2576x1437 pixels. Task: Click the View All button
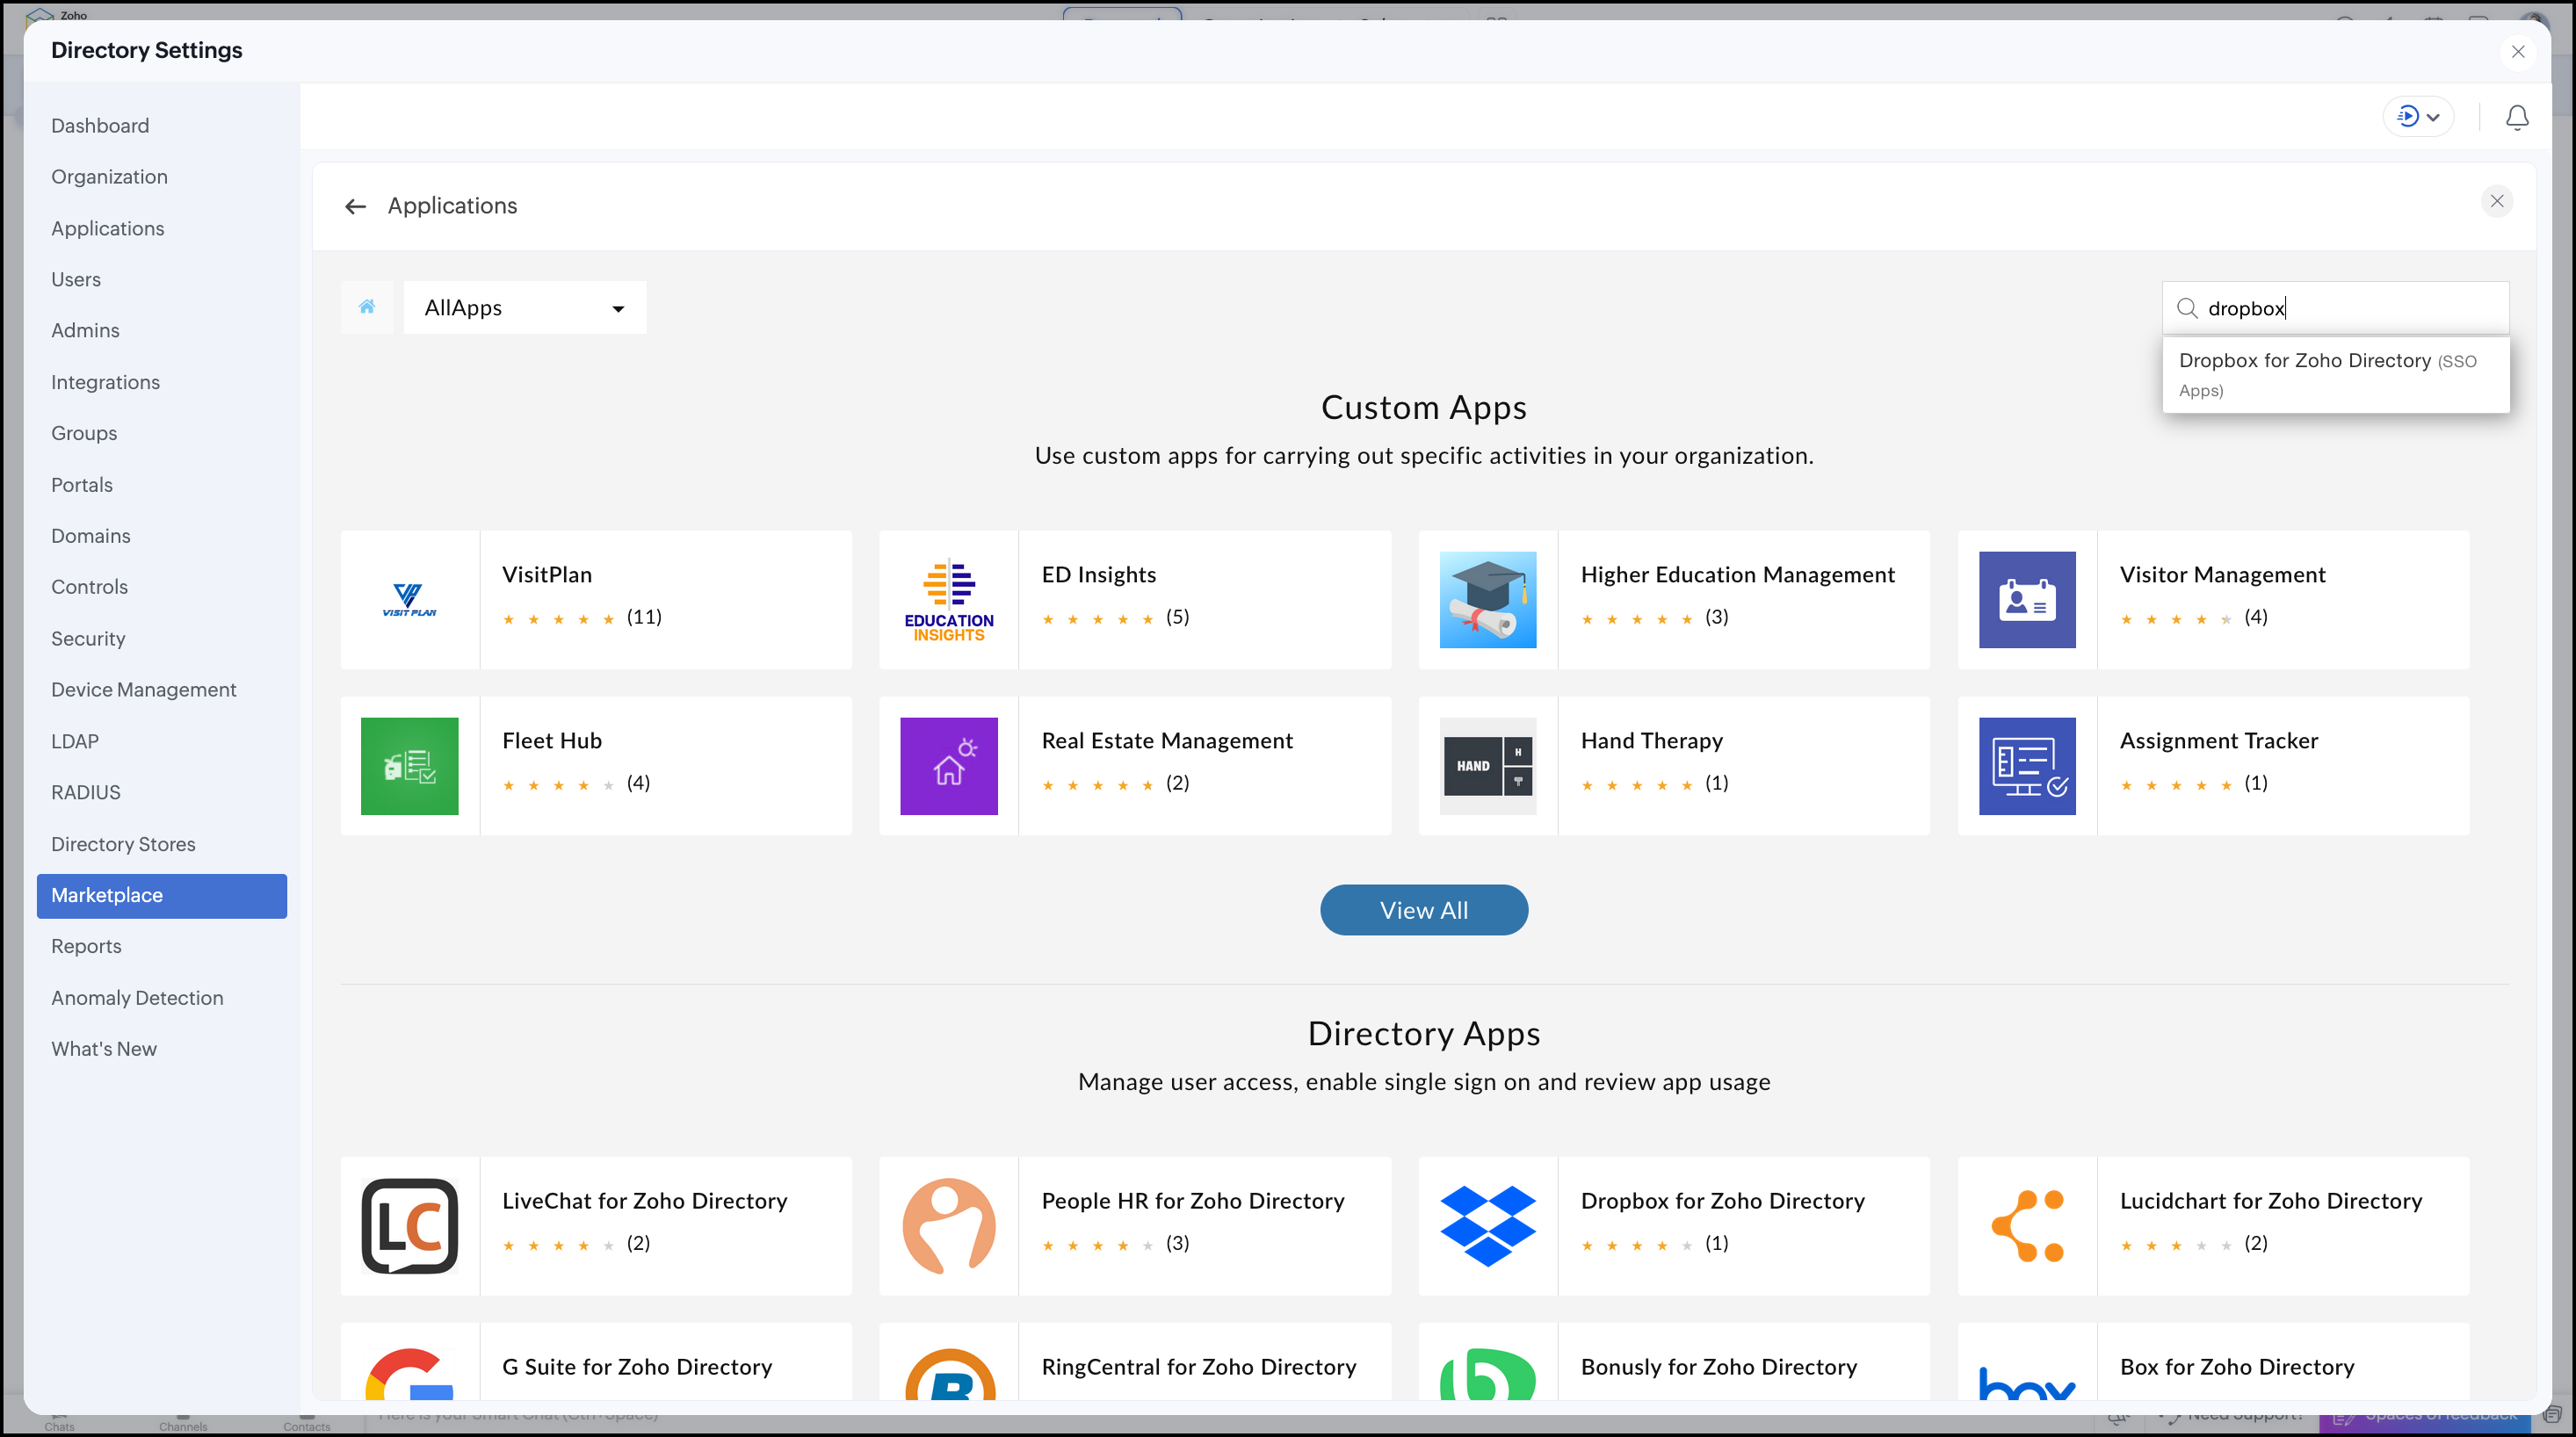[1423, 910]
